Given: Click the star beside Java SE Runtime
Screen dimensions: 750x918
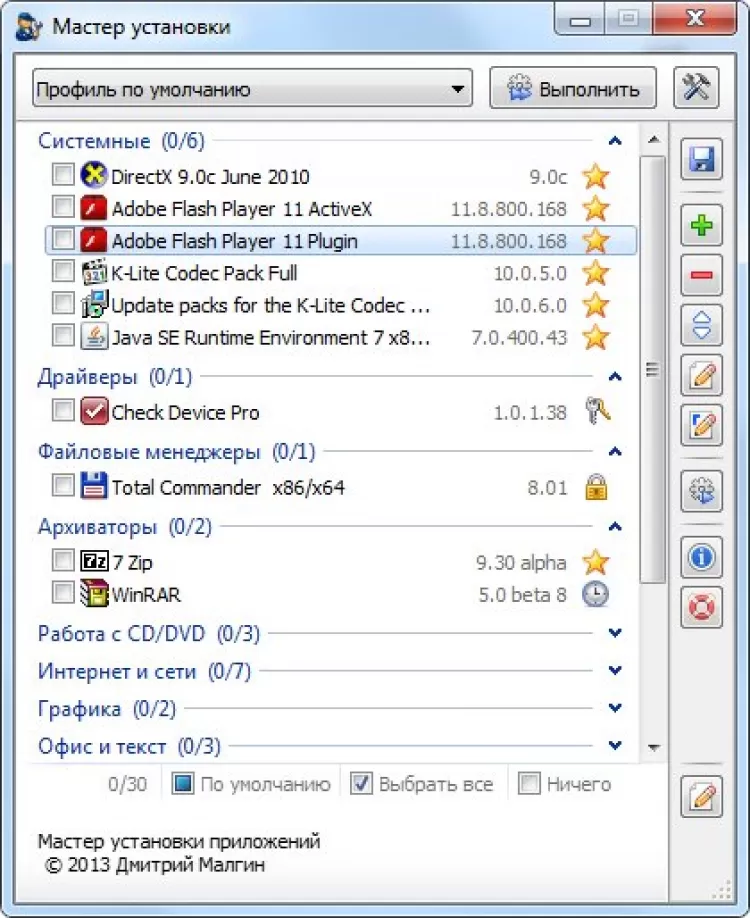Looking at the screenshot, I should coord(595,337).
